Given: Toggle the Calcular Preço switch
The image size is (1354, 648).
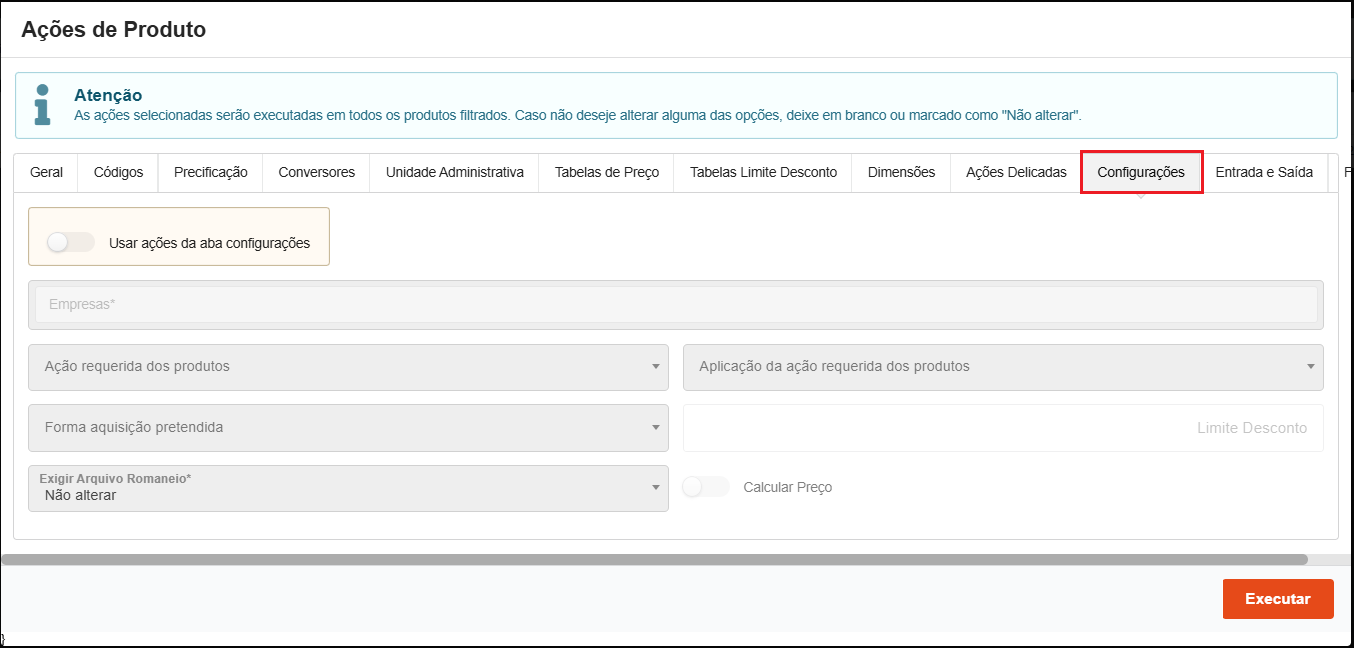Looking at the screenshot, I should 705,487.
